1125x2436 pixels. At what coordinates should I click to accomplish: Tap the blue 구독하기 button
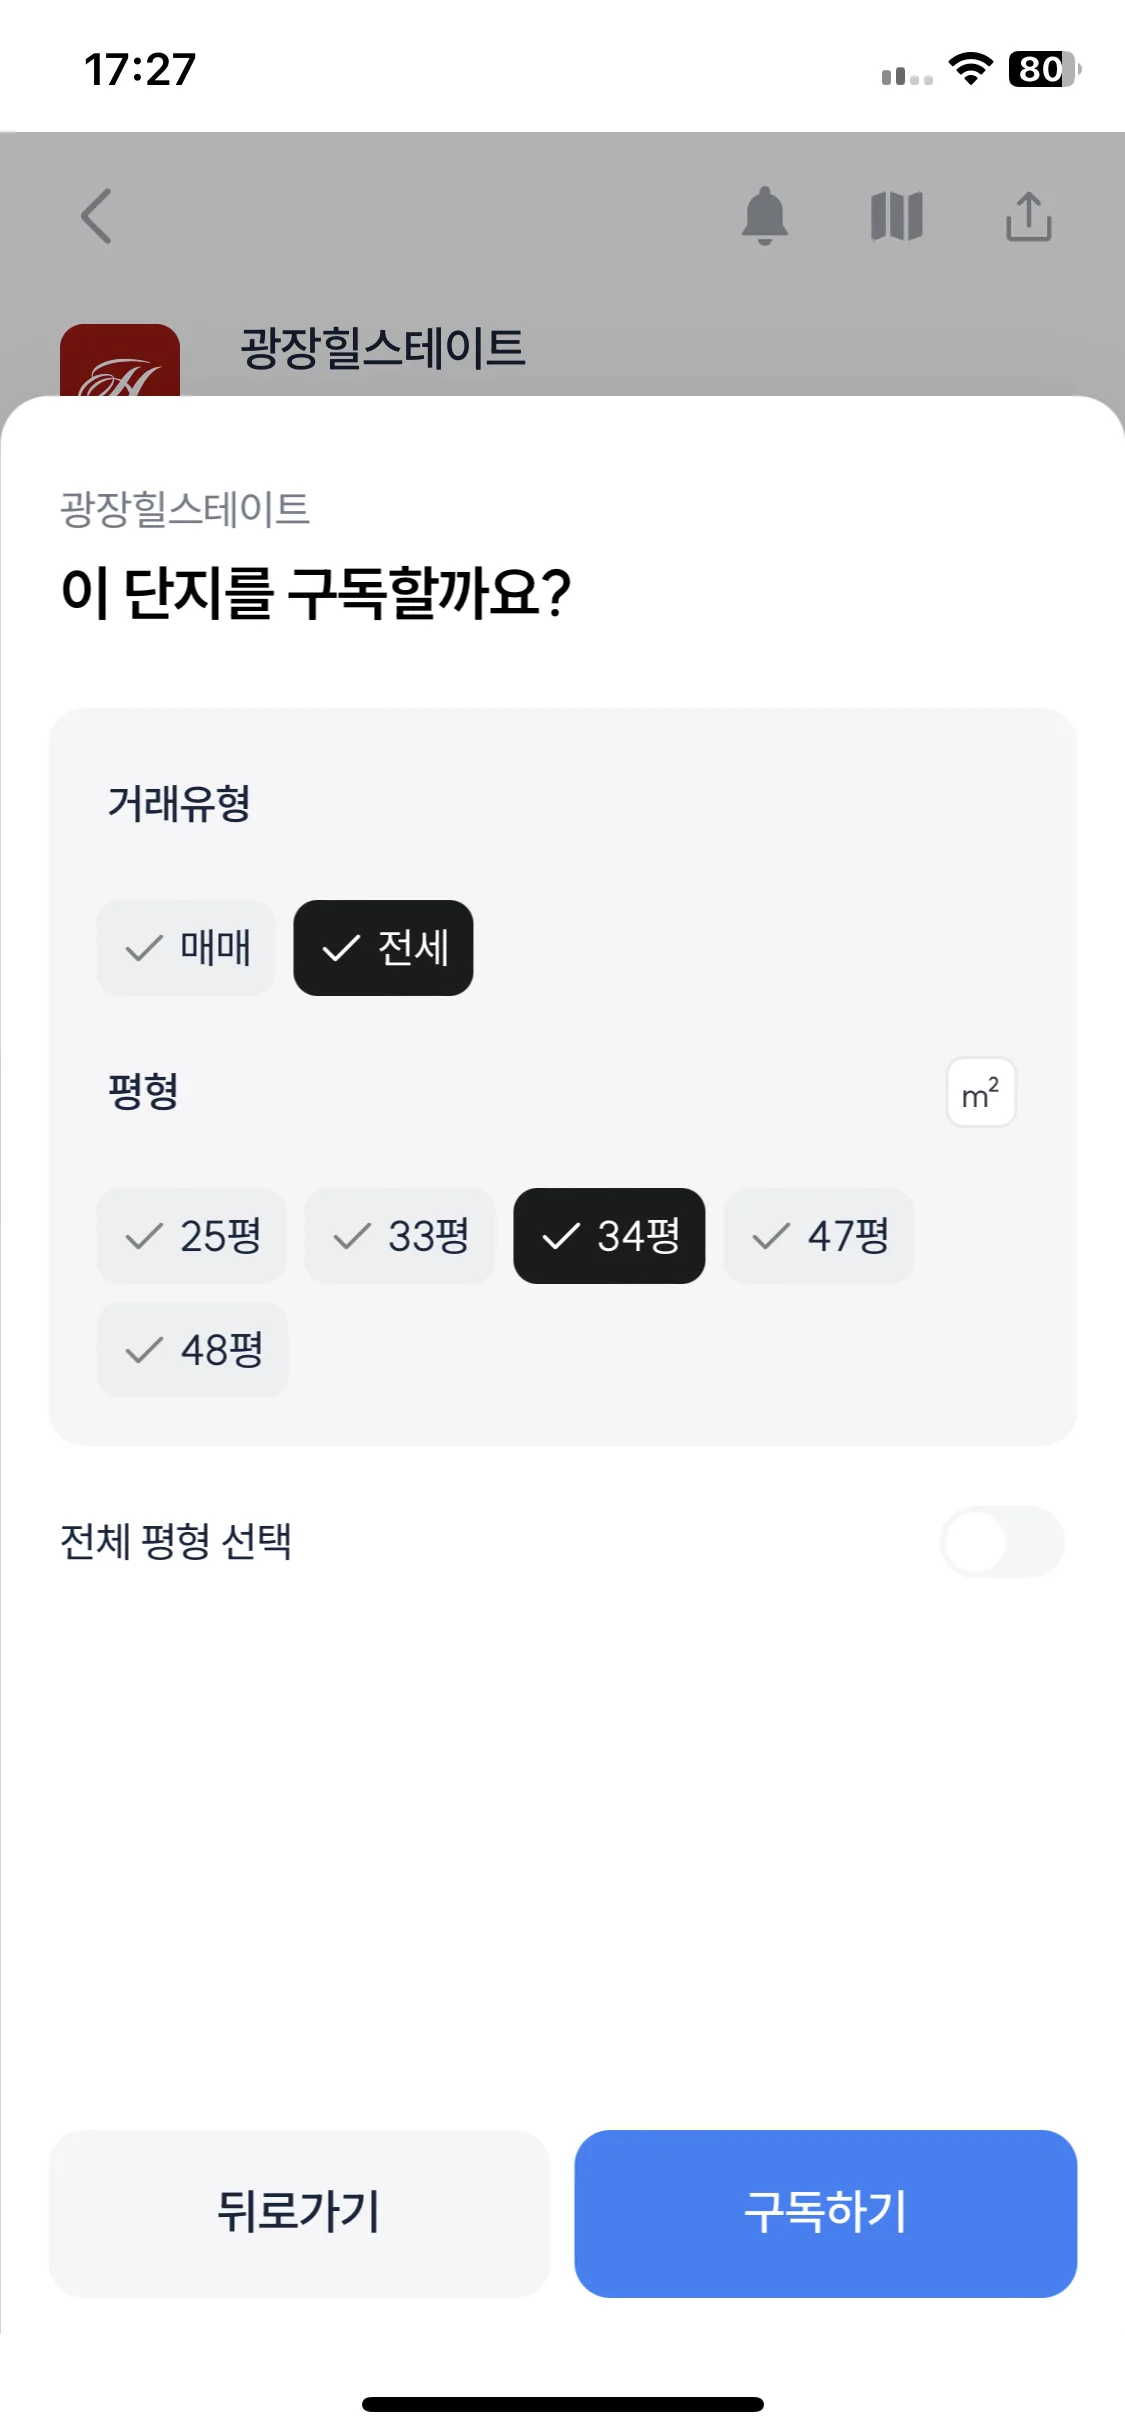click(x=825, y=2214)
